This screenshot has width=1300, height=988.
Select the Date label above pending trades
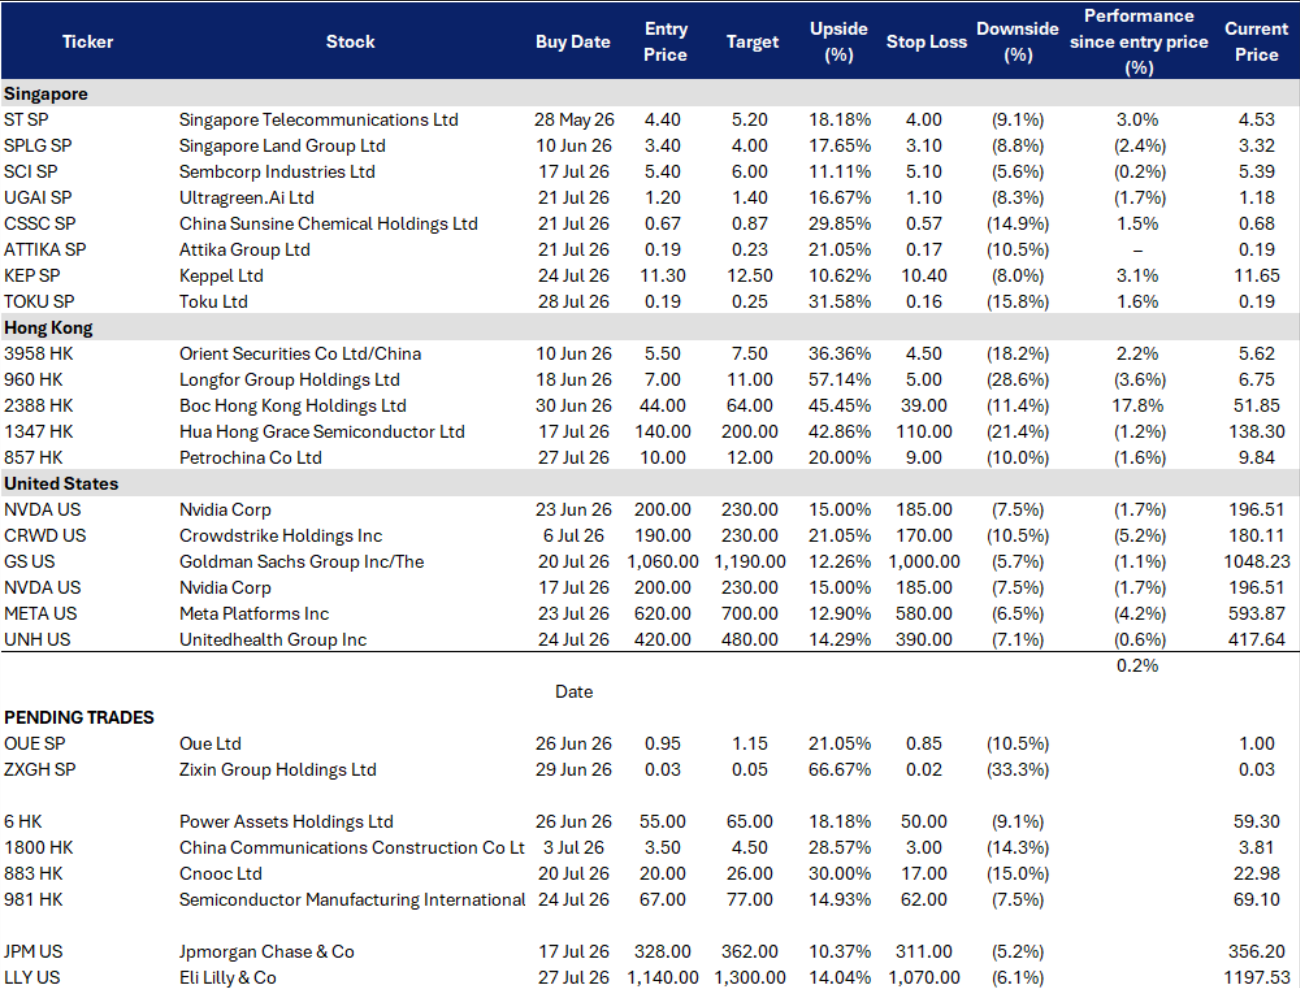(x=573, y=692)
